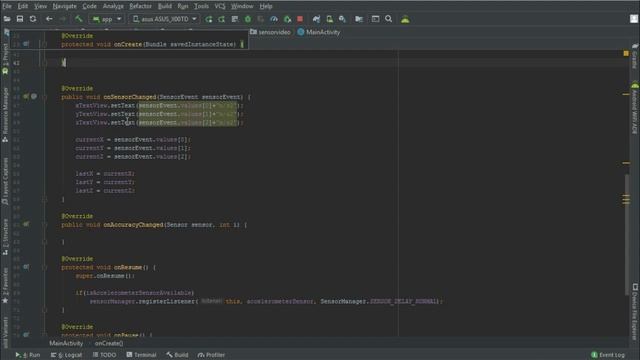Click the override gutter icon beside onSensorChanged
The width and height of the screenshot is (640, 360).
(26, 97)
